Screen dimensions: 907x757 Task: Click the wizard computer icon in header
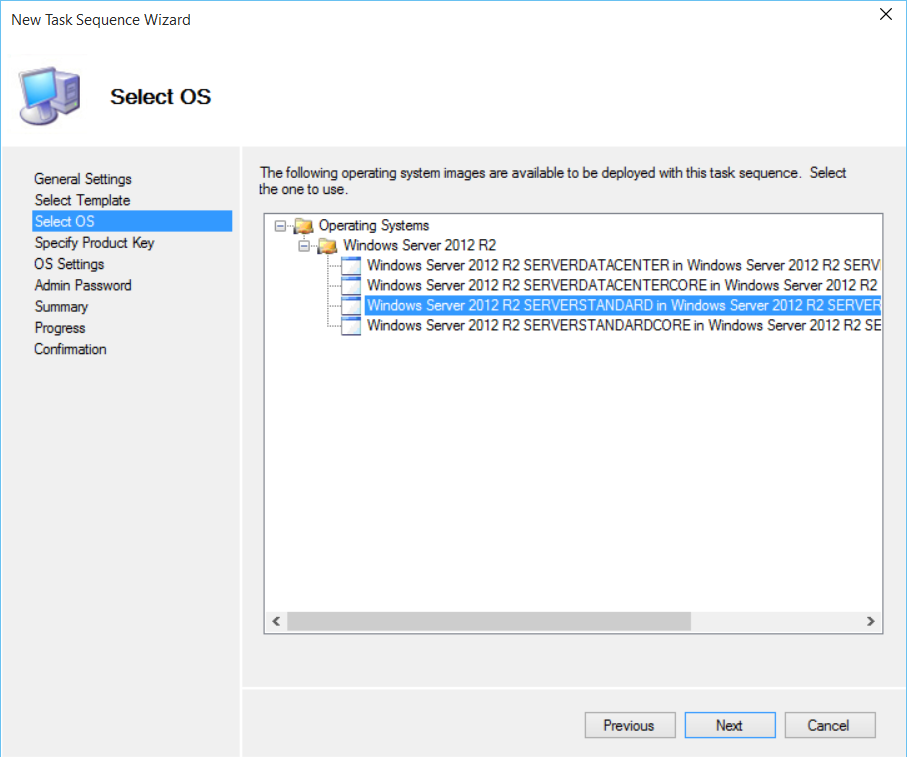pyautogui.click(x=51, y=96)
